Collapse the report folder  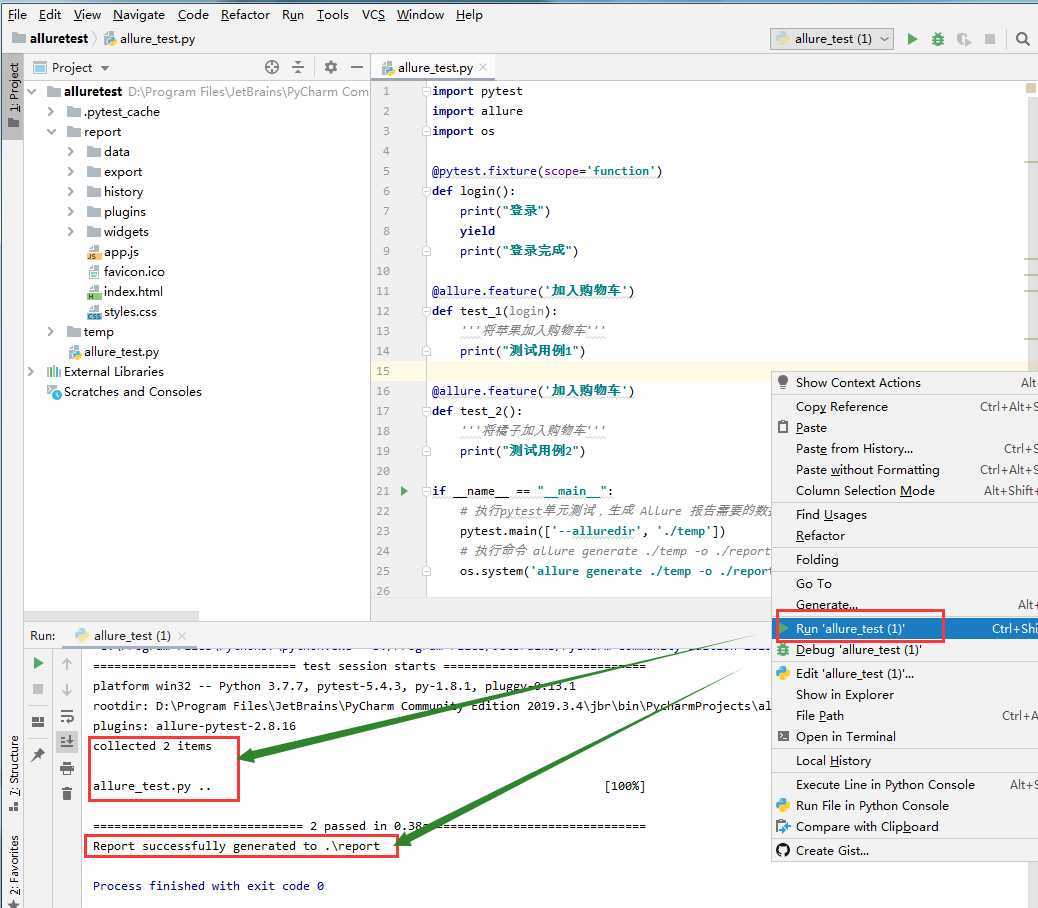[51, 132]
